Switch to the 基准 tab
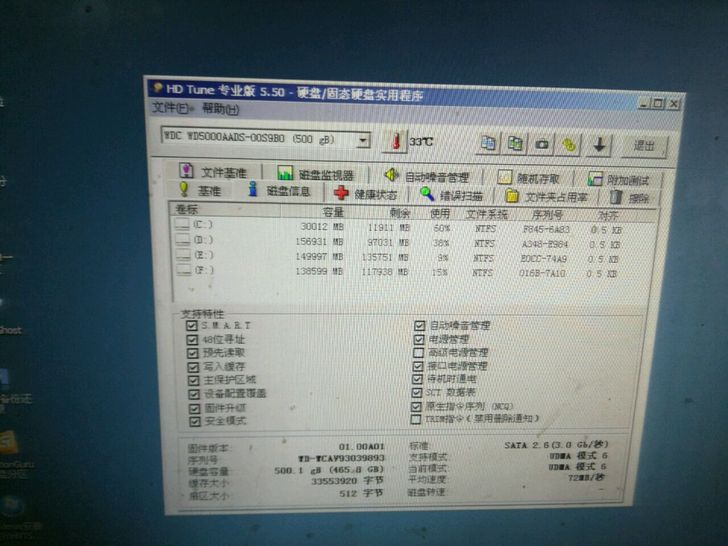 [x=200, y=190]
